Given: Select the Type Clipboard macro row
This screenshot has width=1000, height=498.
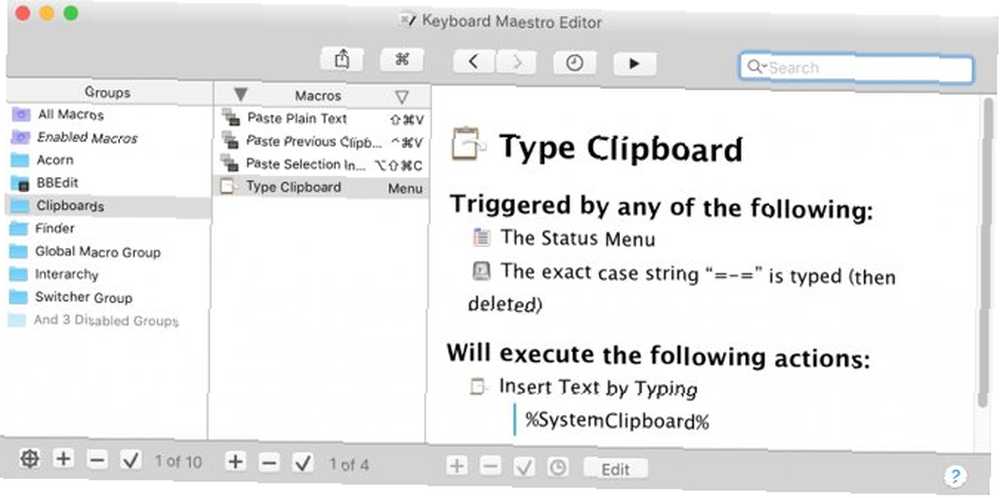Looking at the screenshot, I should (x=321, y=187).
